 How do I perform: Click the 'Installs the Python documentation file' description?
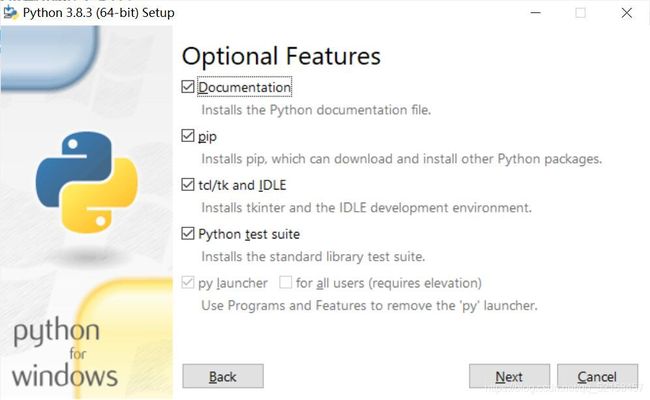(x=316, y=110)
